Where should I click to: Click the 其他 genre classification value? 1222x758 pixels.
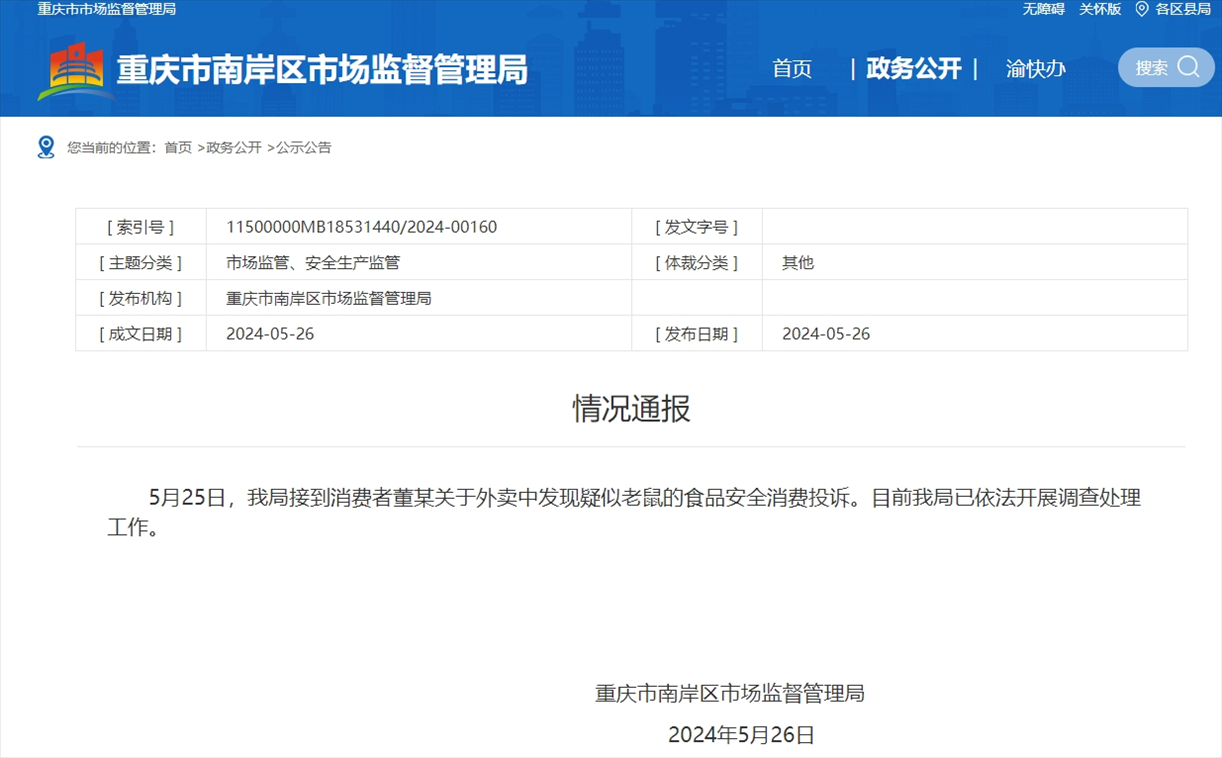[x=798, y=263]
